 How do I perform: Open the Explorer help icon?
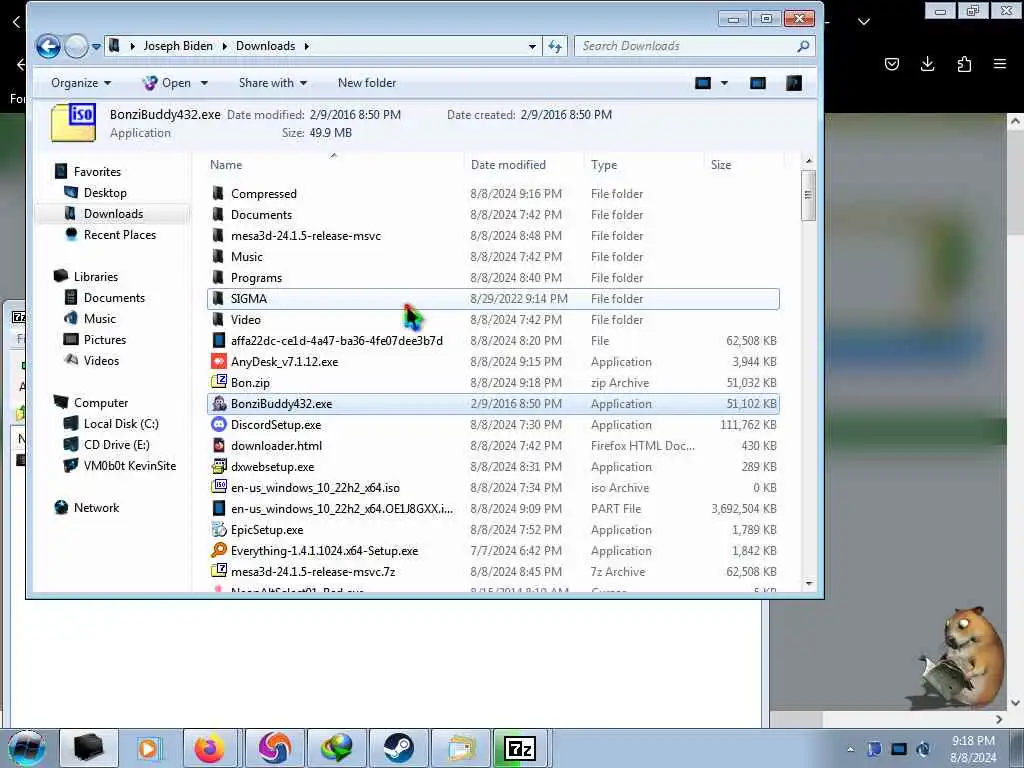click(793, 83)
